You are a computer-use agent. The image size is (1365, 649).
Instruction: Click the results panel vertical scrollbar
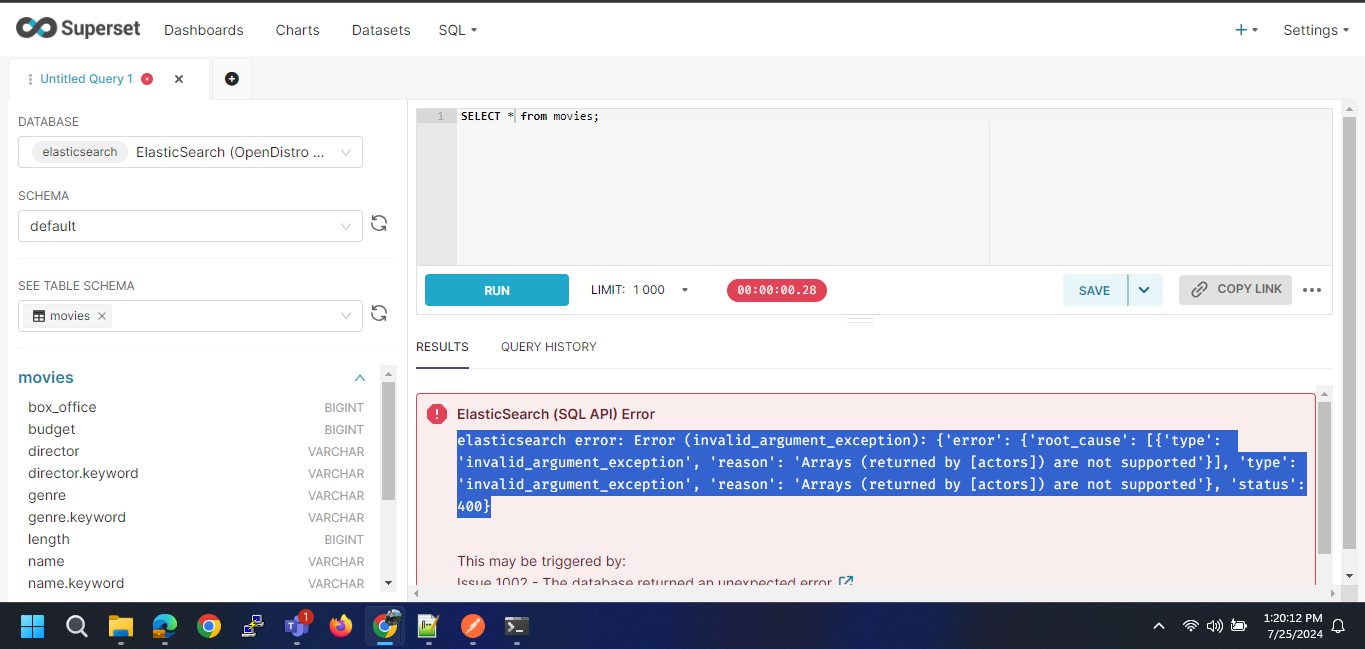coord(1324,478)
